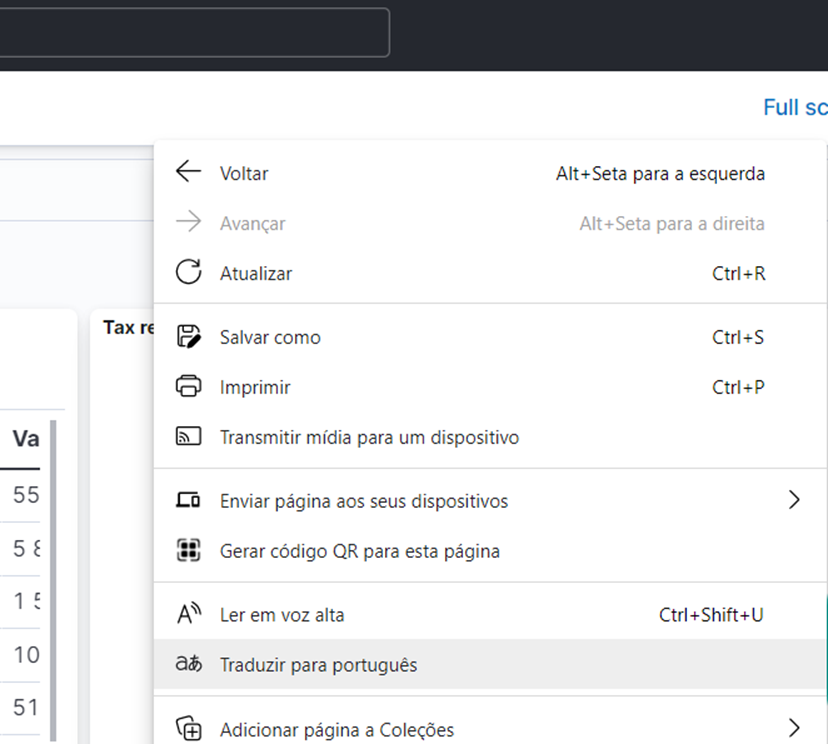Click the Imprimir printer icon
828x744 pixels.
pos(189,386)
